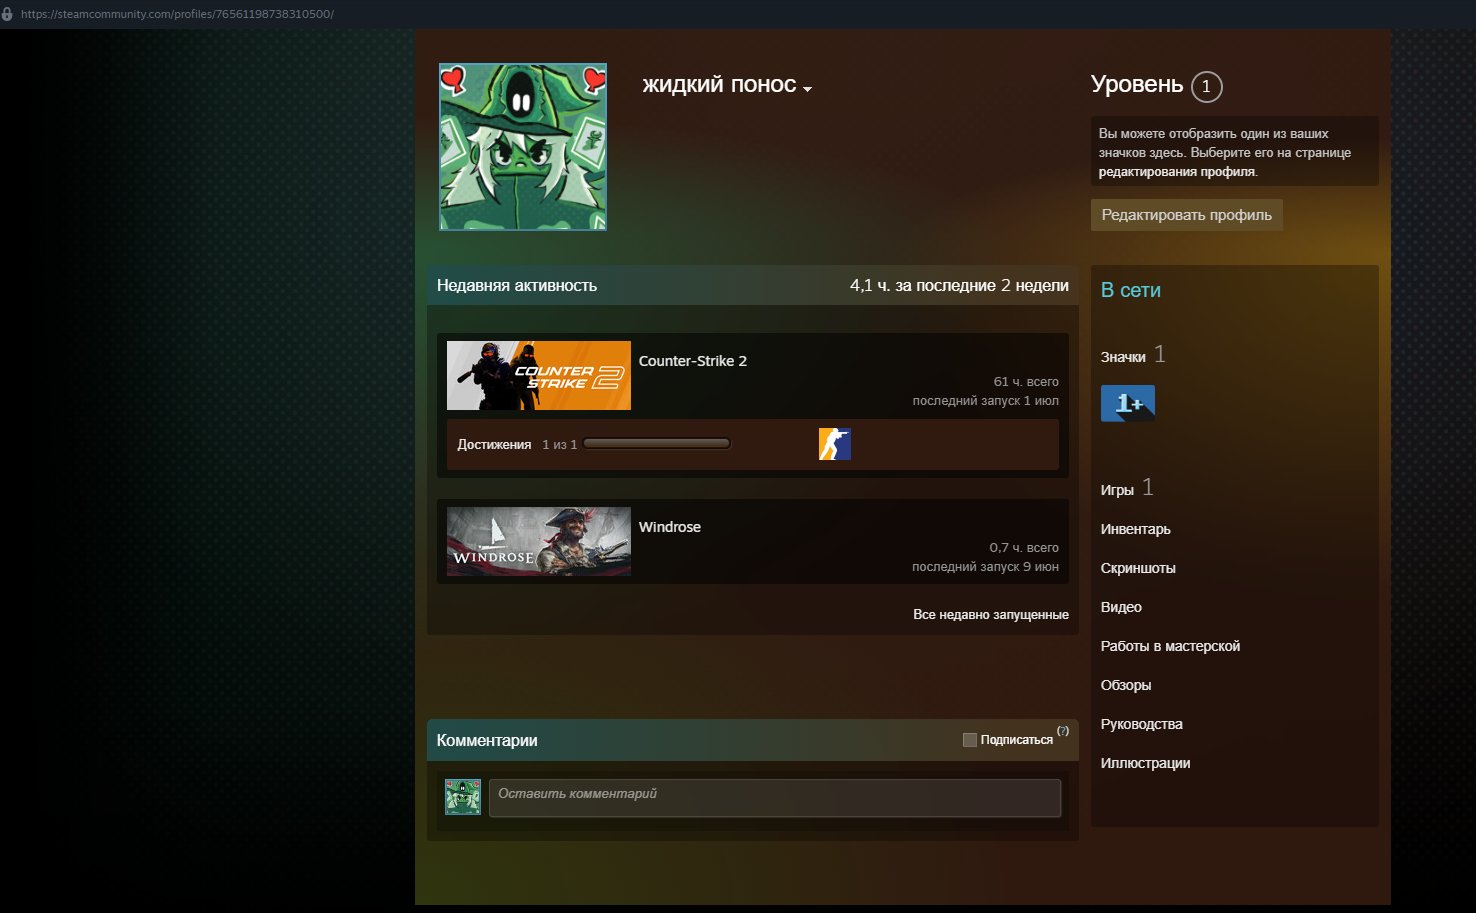The height and width of the screenshot is (913, 1476).
Task: Open the Инвентарь inventory page
Action: coord(1135,529)
